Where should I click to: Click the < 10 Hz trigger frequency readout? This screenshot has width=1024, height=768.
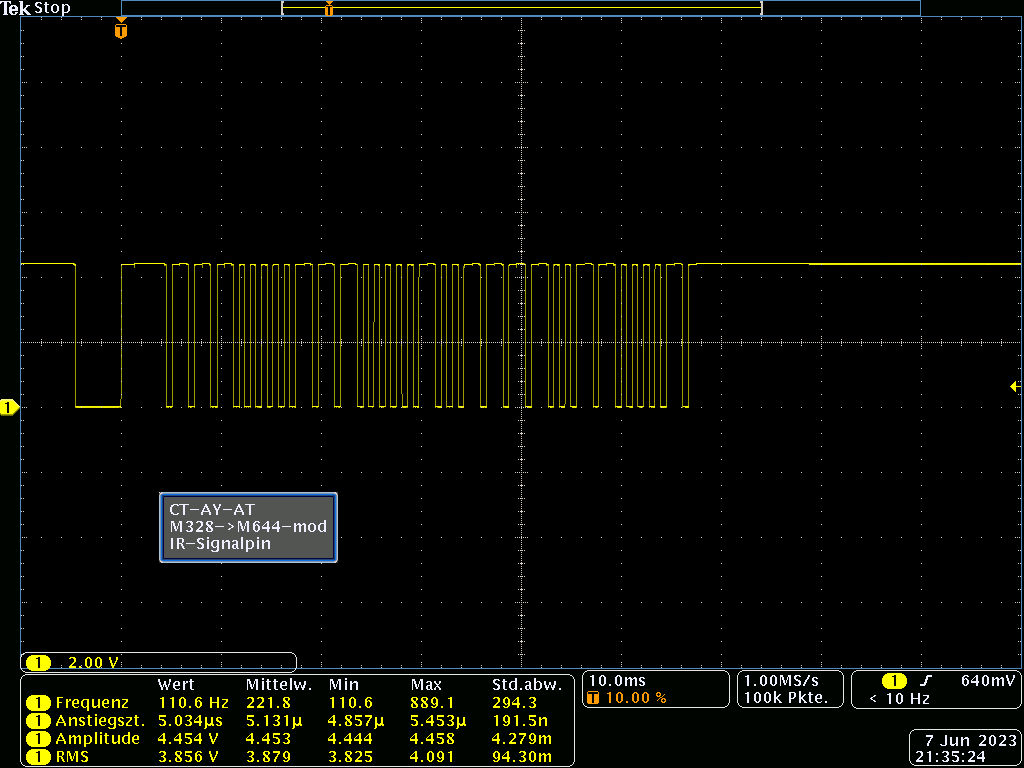click(899, 698)
